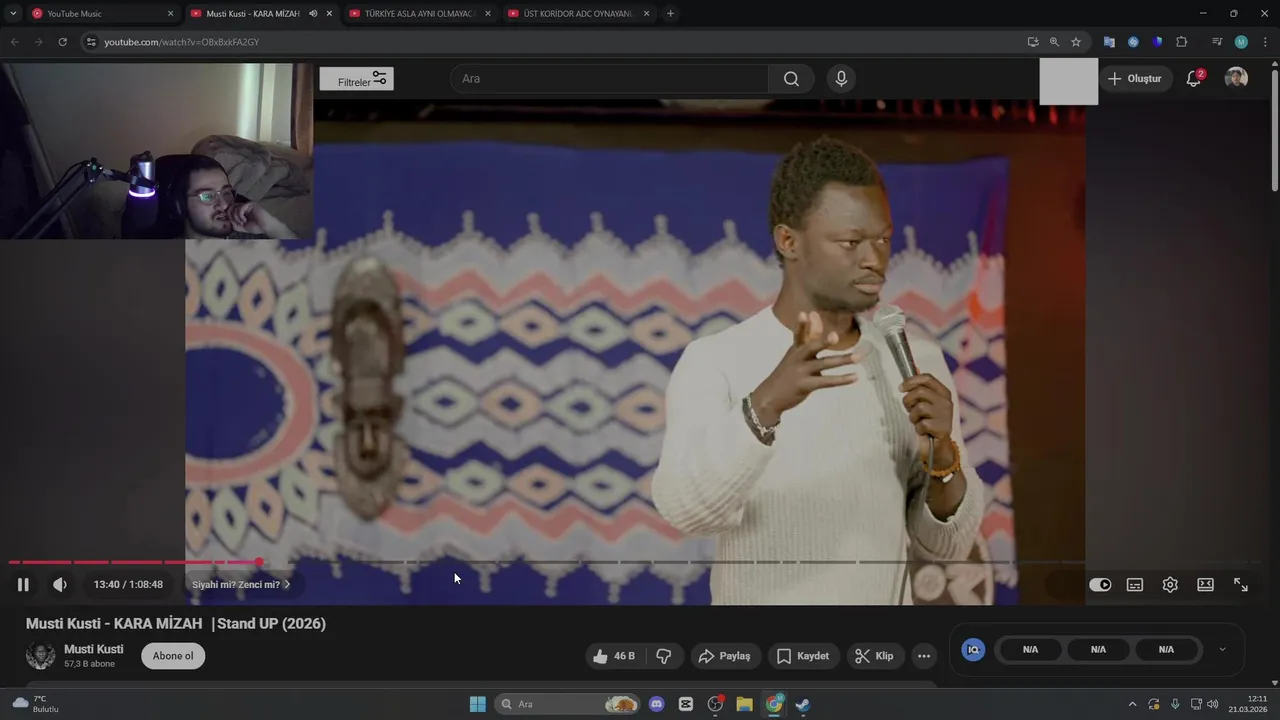This screenshot has width=1280, height=720.
Task: Open Discord from the taskbar
Action: tap(656, 704)
